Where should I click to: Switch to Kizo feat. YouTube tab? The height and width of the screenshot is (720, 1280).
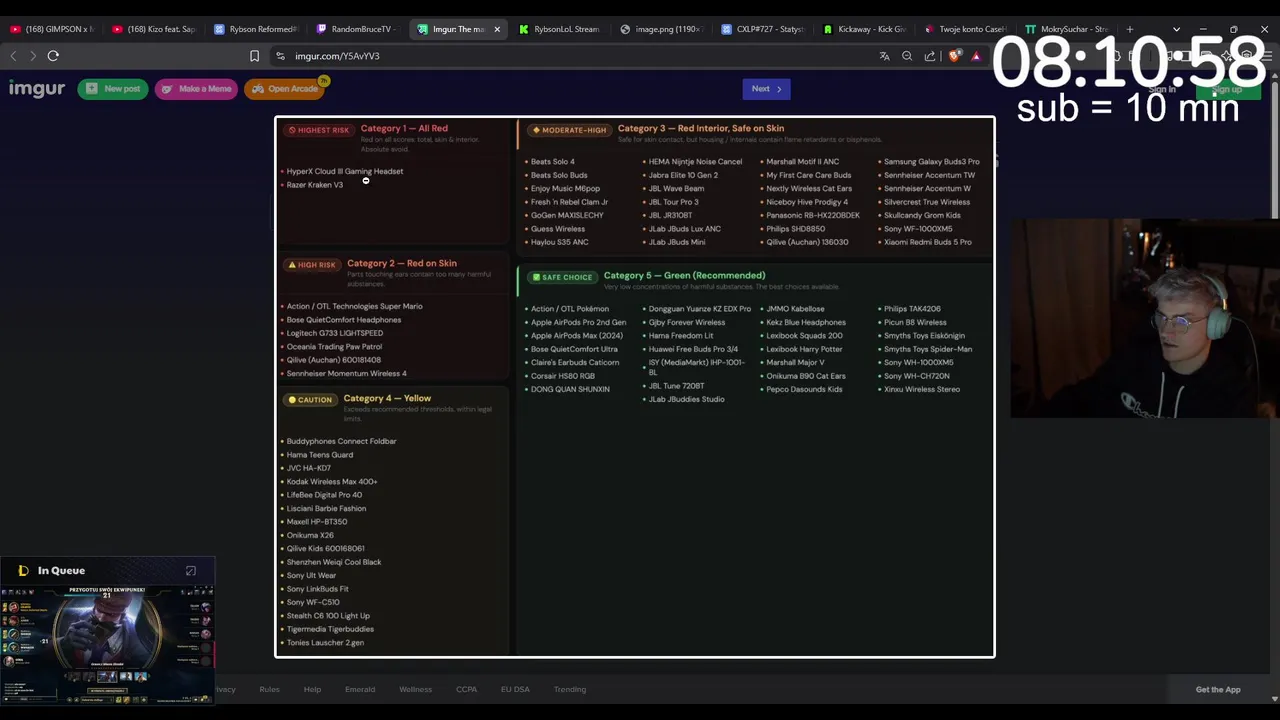[x=154, y=29]
